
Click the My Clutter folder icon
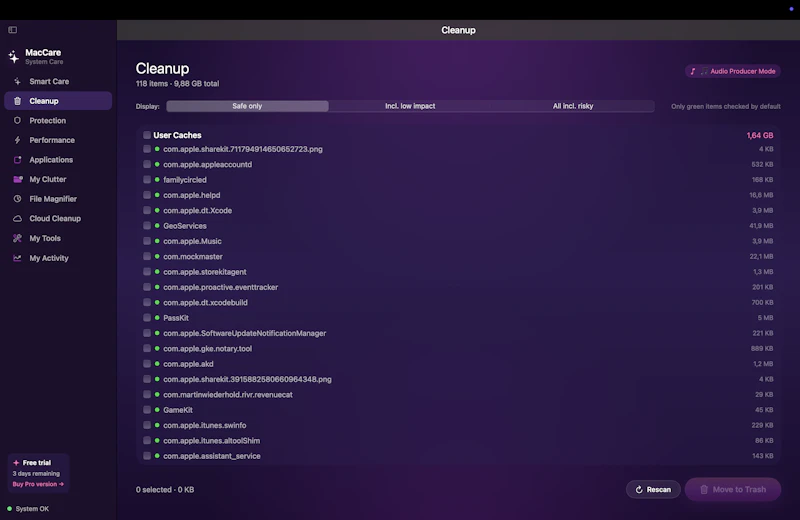tap(18, 179)
